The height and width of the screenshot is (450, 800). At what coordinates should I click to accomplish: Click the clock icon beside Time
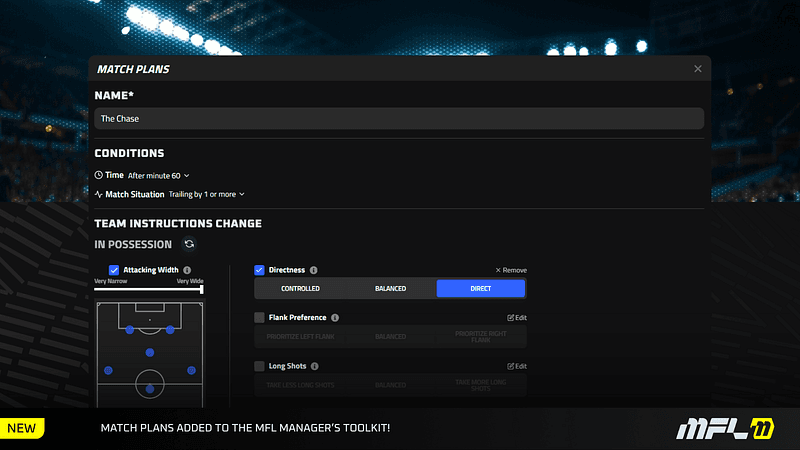click(x=99, y=175)
